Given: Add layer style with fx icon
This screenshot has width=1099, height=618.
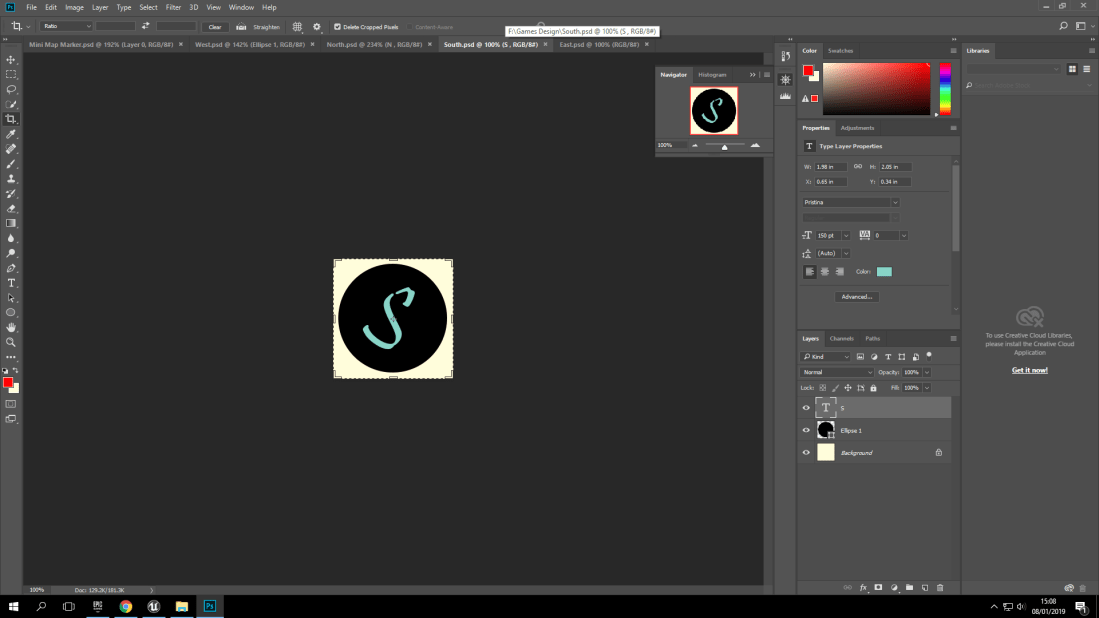Looking at the screenshot, I should click(x=862, y=587).
